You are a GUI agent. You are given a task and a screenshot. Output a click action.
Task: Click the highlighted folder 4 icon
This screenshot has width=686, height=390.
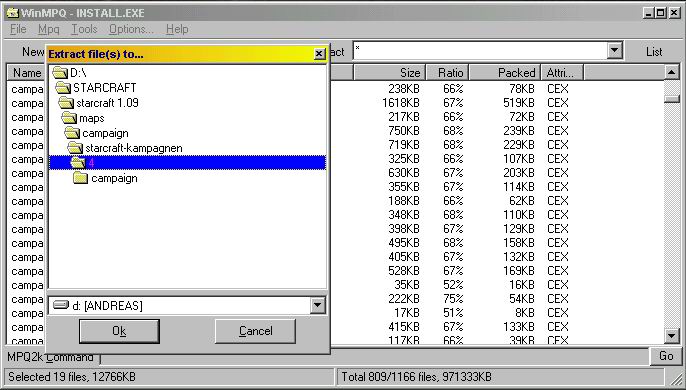[78, 163]
